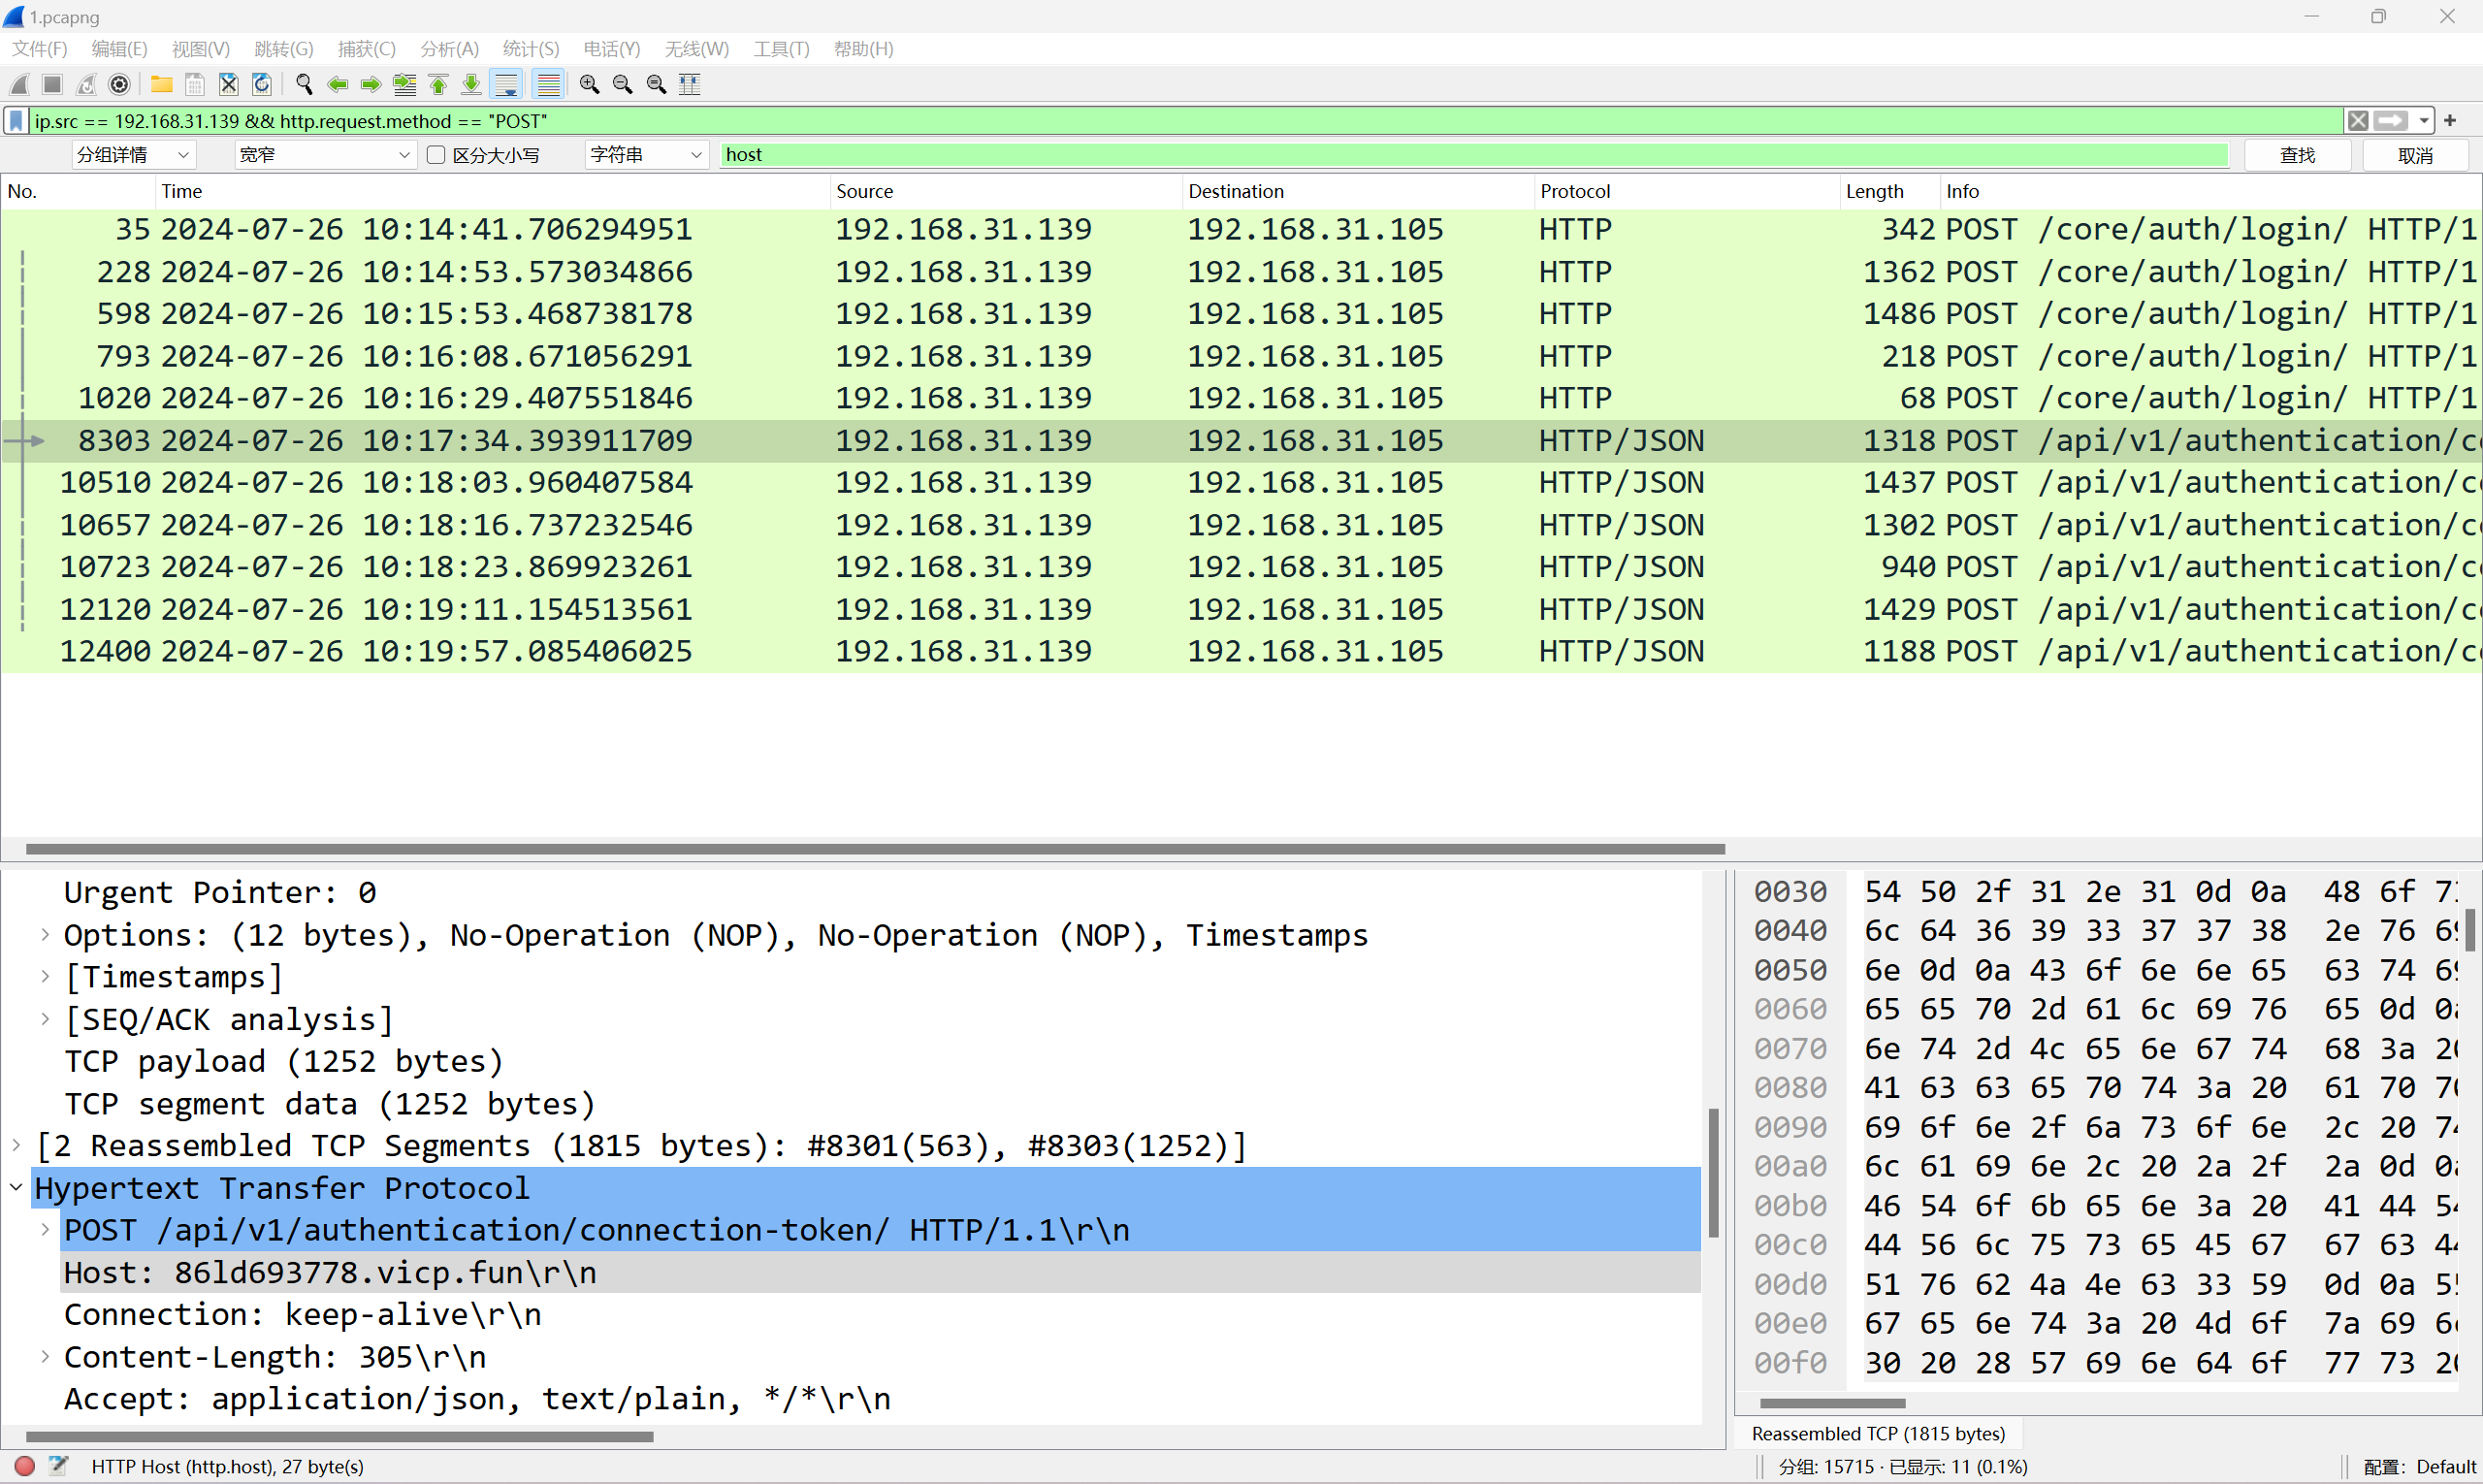
Task: Open the 宽窄 character width dropdown
Action: click(x=325, y=155)
